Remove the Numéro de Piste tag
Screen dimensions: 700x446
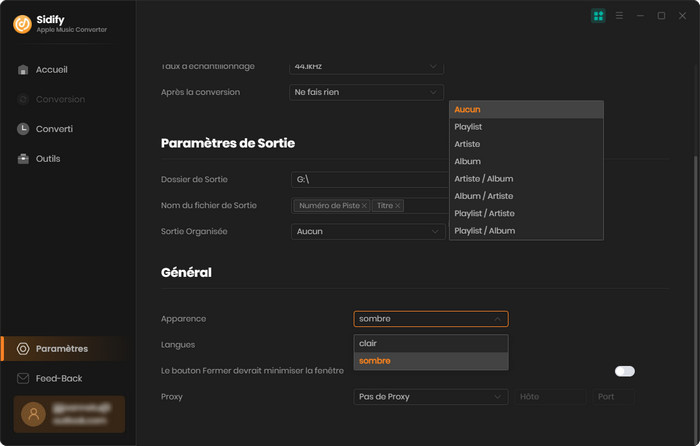364,206
